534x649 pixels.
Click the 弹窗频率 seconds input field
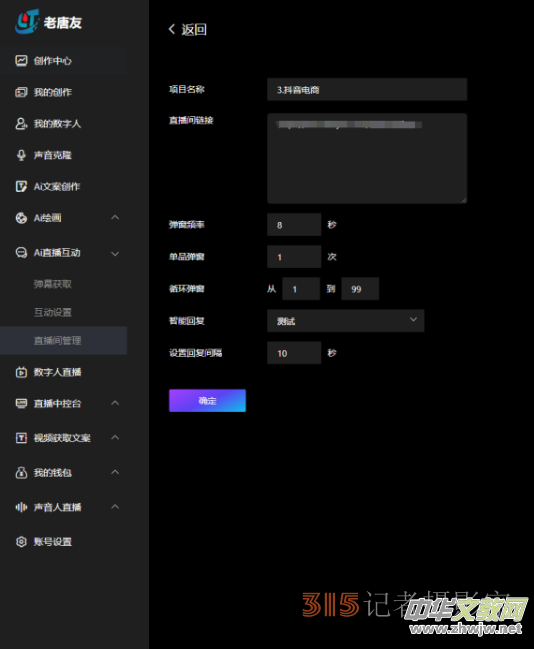coord(294,225)
